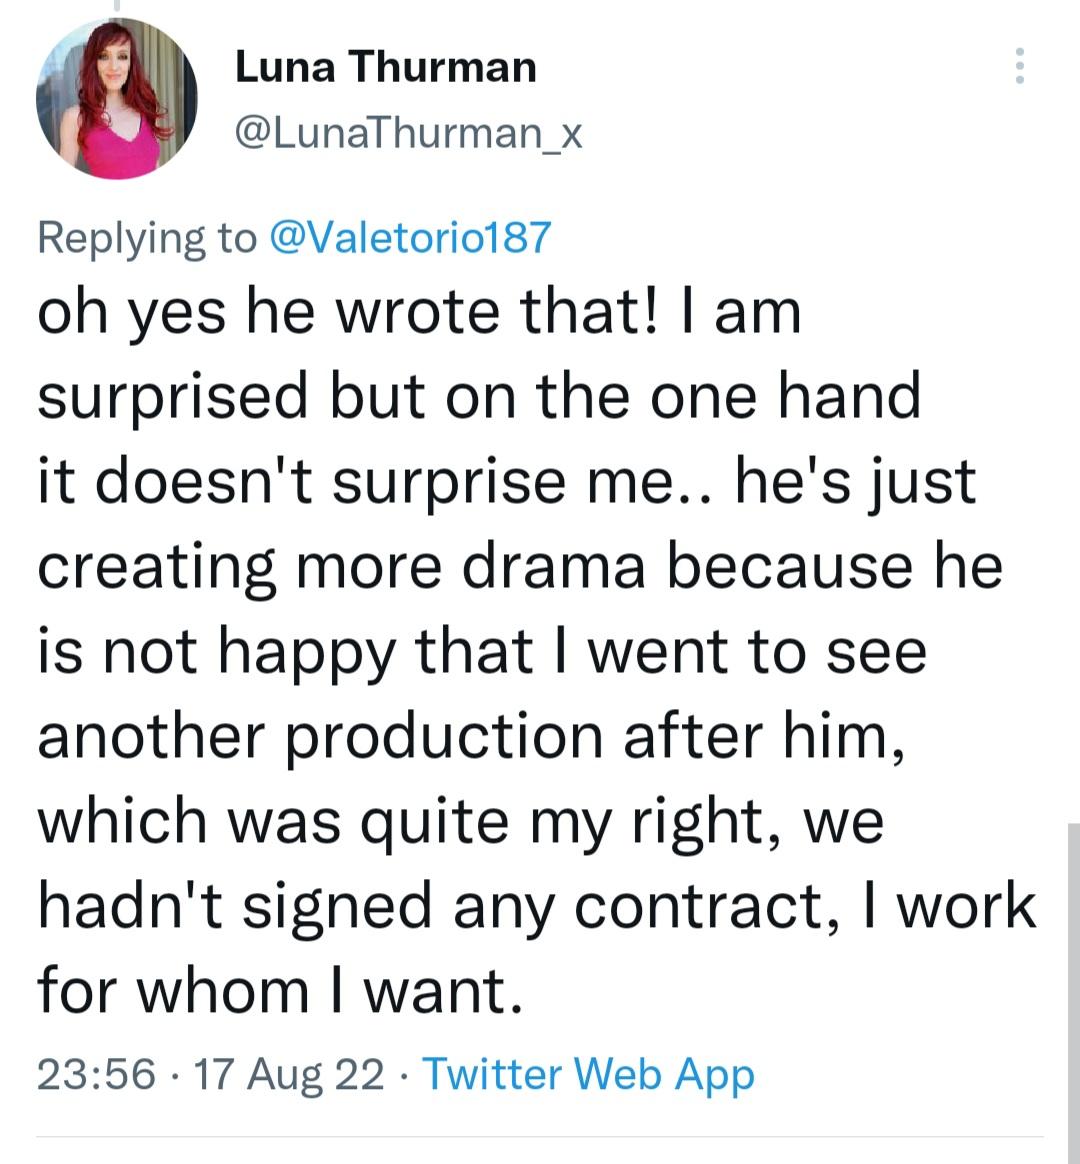The image size is (1080, 1164).
Task: Click the word "surprised" in the tweet text
Action: [173, 397]
